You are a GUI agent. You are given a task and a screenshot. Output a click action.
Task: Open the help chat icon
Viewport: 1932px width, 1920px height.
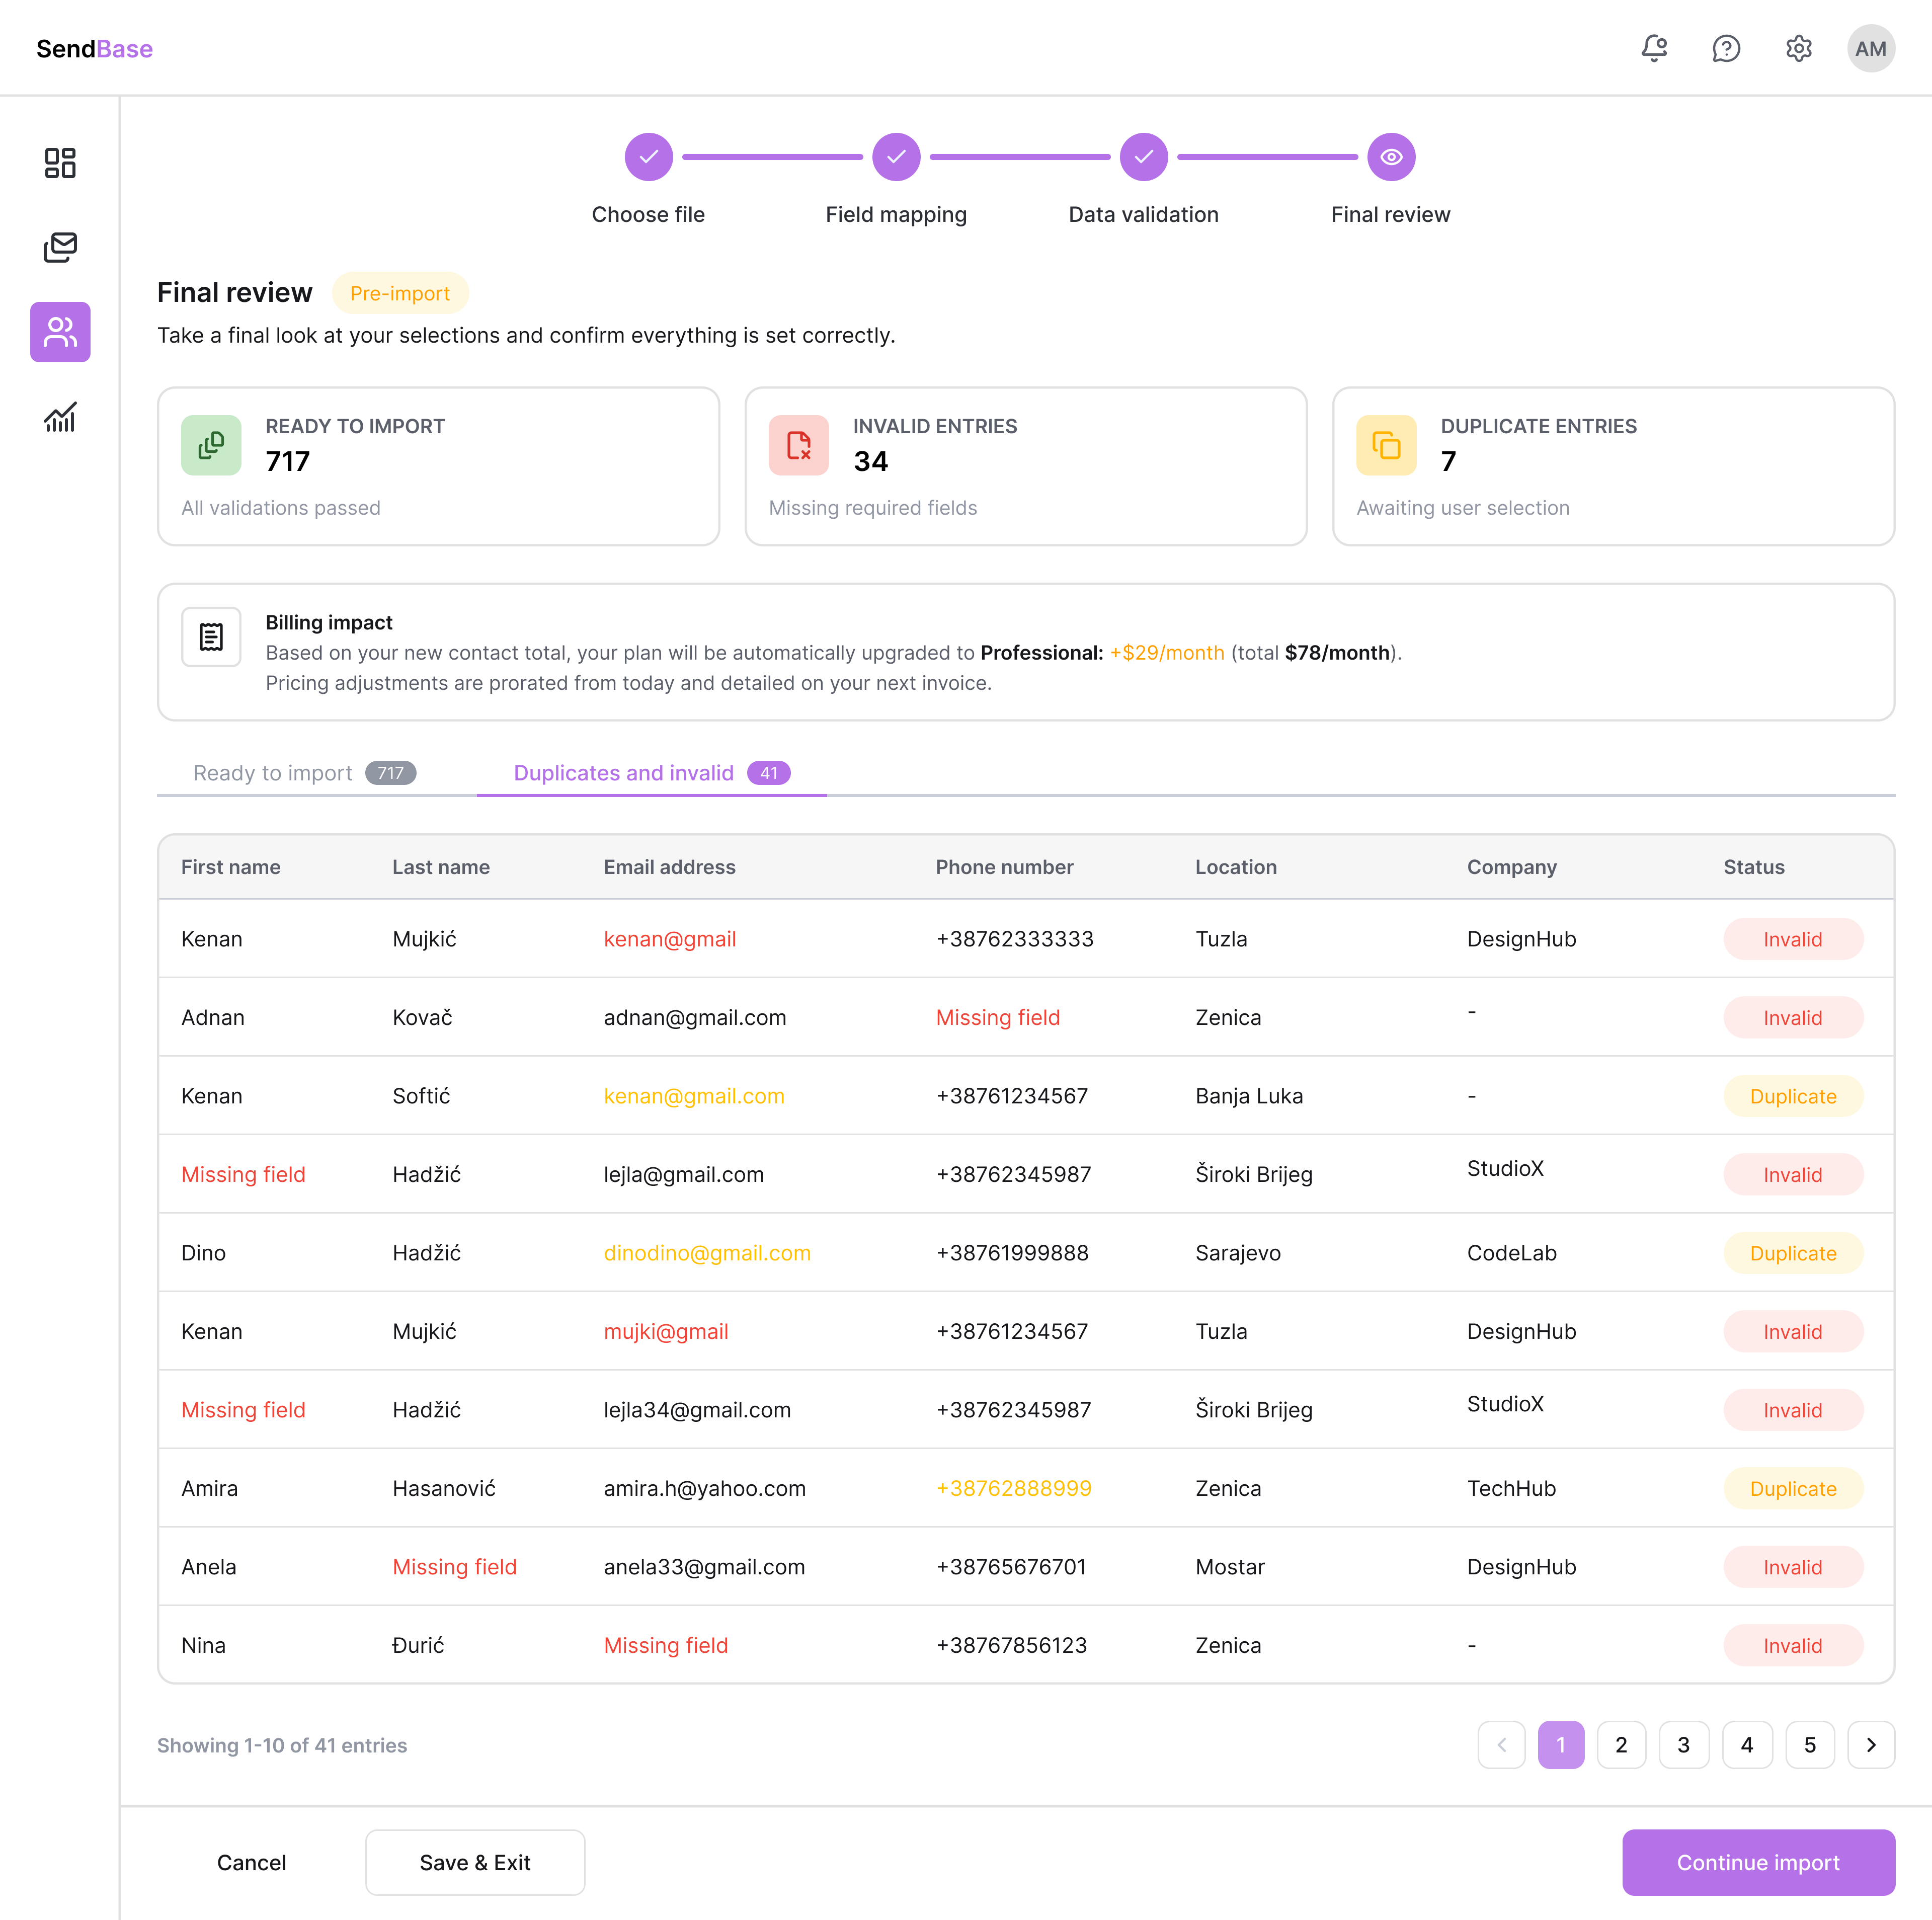coord(1726,48)
